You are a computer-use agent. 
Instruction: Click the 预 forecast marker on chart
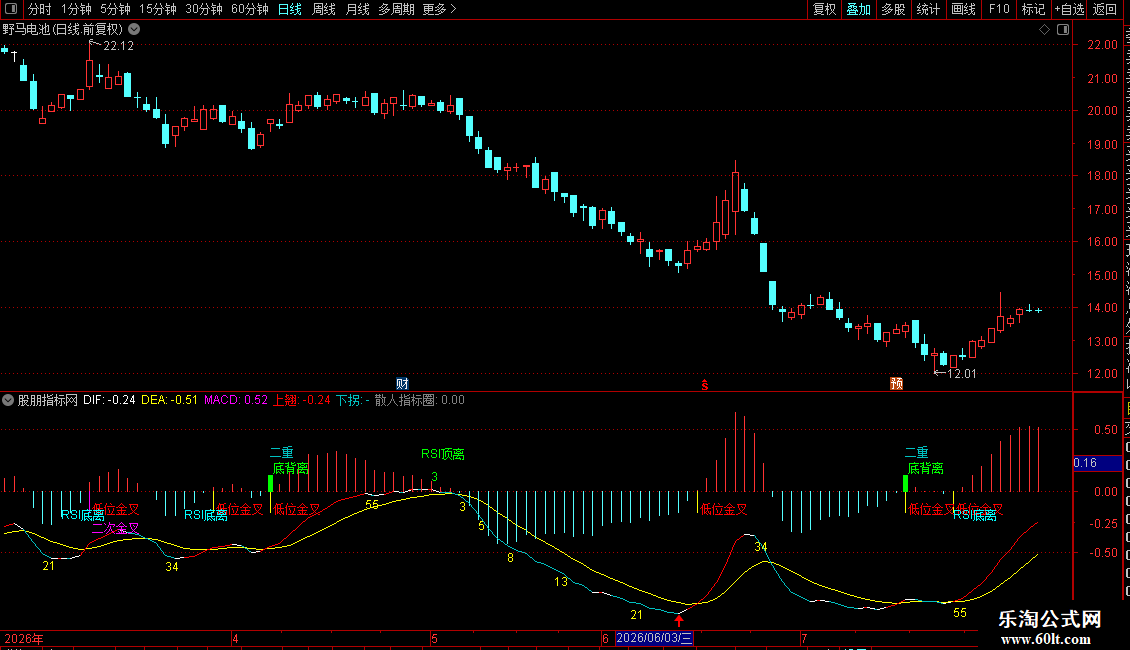pyautogui.click(x=897, y=383)
